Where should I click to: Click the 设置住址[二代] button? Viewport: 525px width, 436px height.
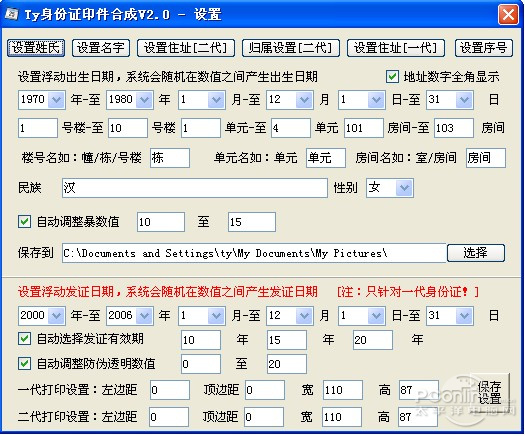[x=186, y=48]
